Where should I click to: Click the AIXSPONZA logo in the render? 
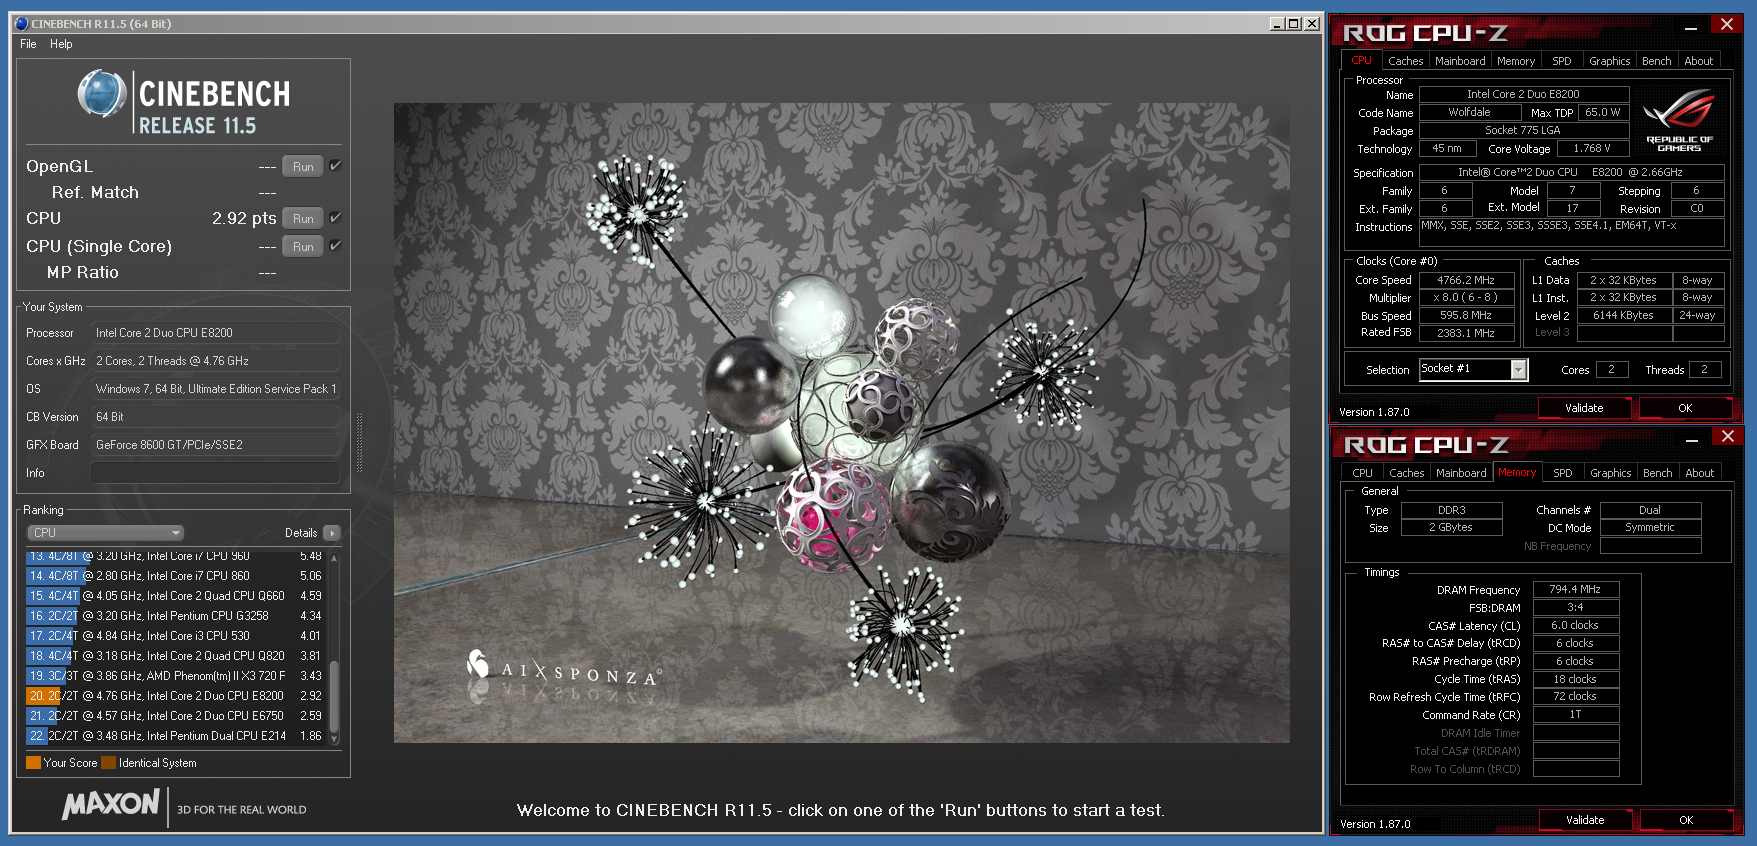click(x=563, y=670)
